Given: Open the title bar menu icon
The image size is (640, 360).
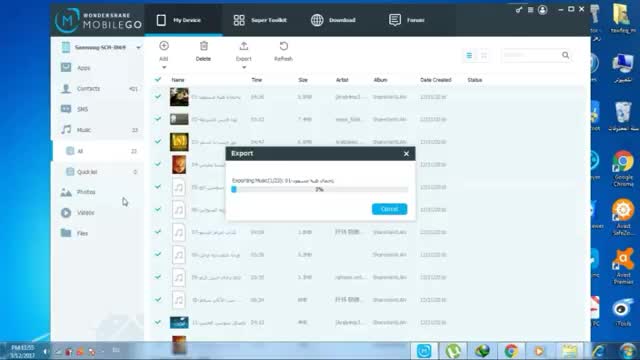Looking at the screenshot, I should coord(530,10).
